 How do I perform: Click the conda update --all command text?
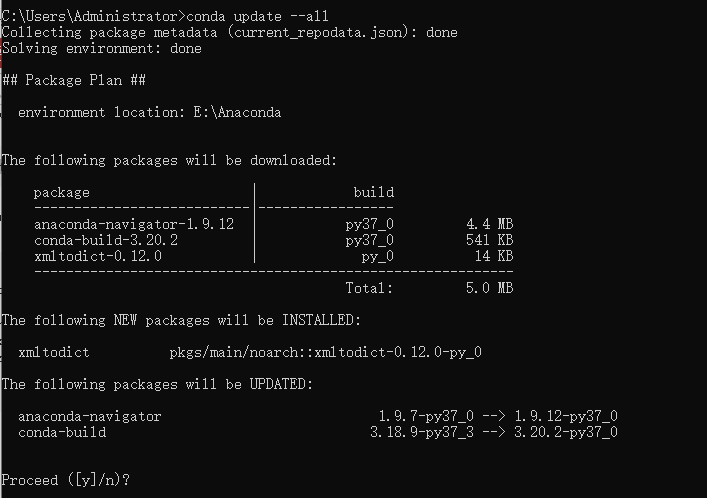257,17
